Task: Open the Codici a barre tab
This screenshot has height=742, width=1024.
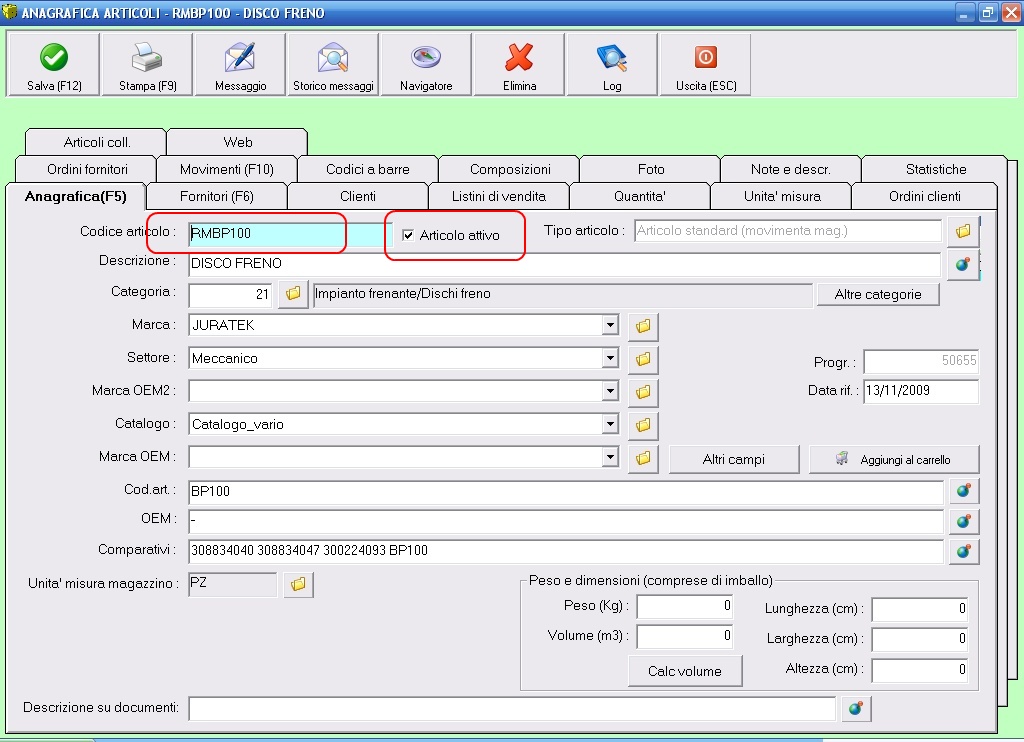Action: pos(368,169)
